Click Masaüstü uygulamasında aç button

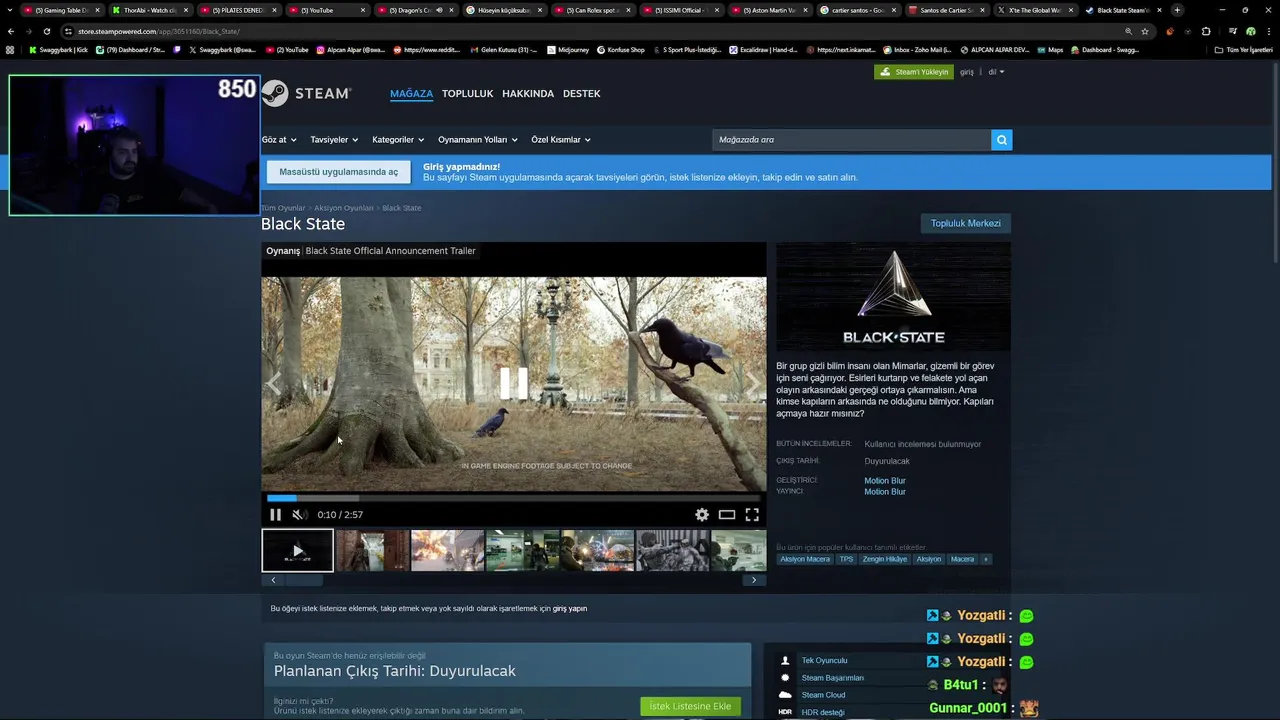[338, 172]
